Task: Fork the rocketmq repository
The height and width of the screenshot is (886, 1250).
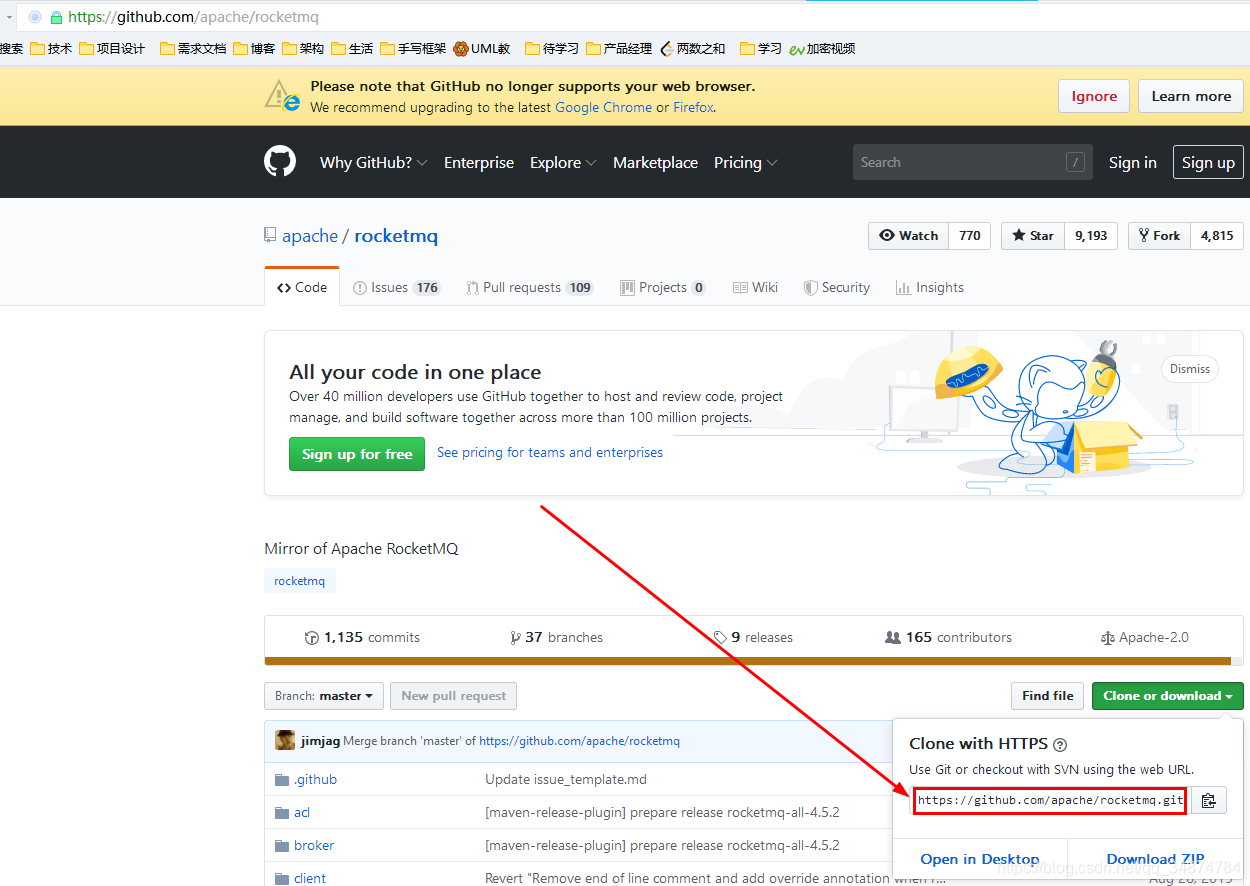Action: point(1158,235)
